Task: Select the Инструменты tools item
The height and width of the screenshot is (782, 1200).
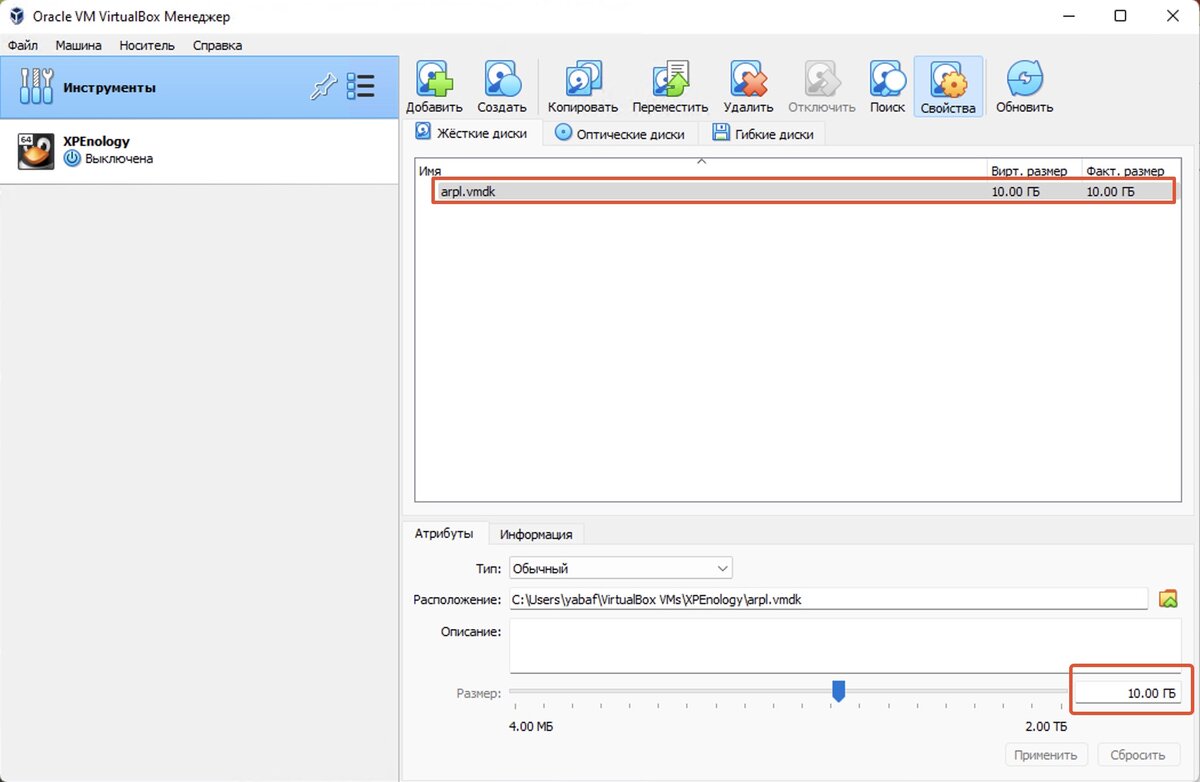Action: pyautogui.click(x=199, y=87)
